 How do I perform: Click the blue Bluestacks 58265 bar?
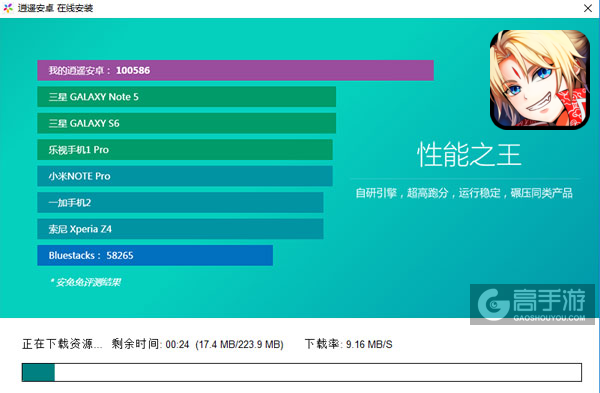pos(155,255)
